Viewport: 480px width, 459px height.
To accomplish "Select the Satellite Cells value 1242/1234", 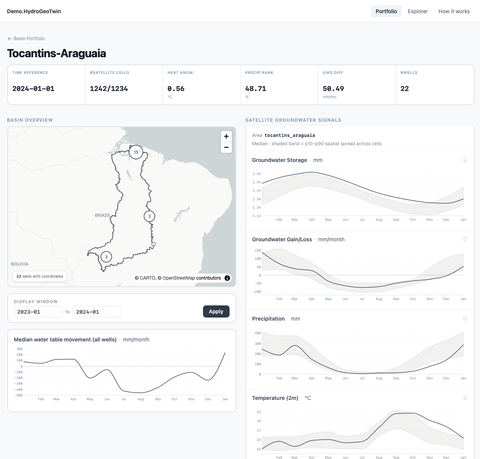I will [109, 89].
